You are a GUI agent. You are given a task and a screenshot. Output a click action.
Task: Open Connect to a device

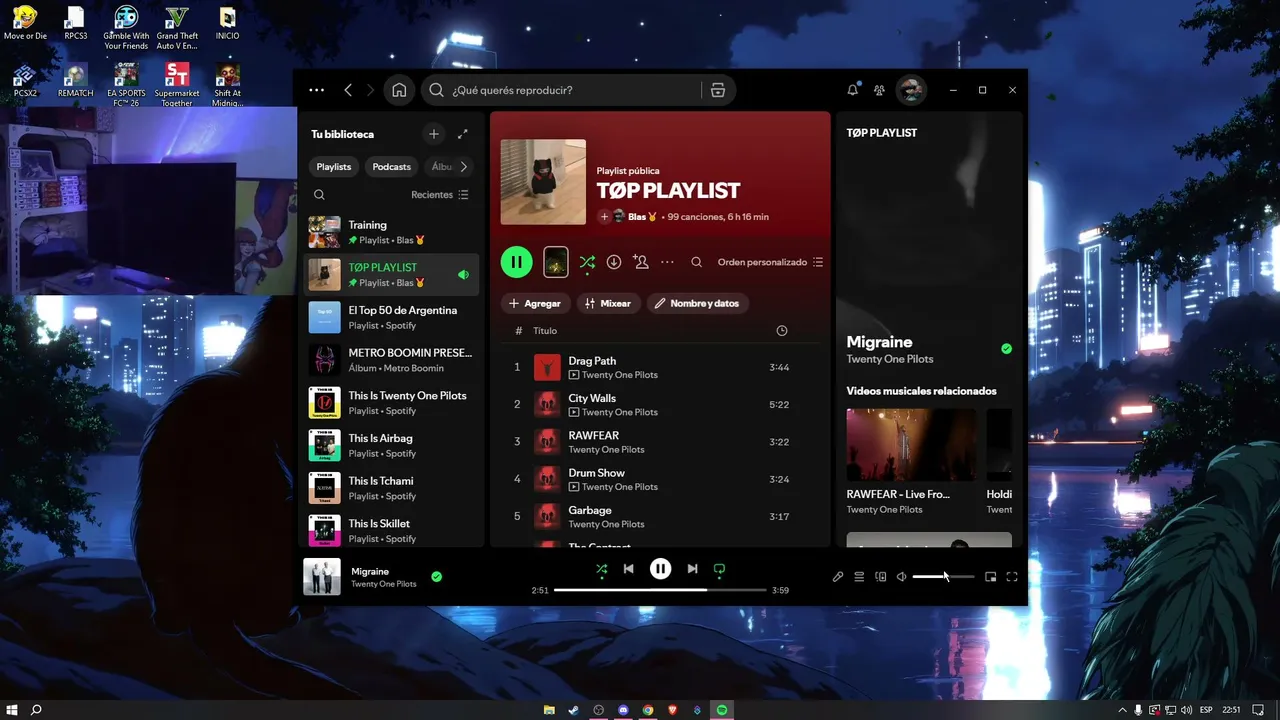point(881,577)
